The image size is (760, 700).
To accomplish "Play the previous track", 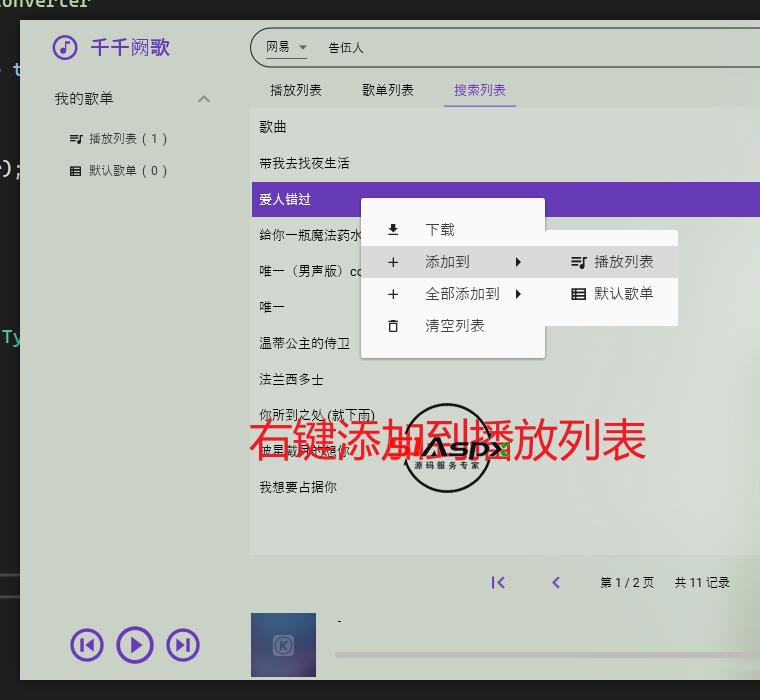I will coord(87,645).
